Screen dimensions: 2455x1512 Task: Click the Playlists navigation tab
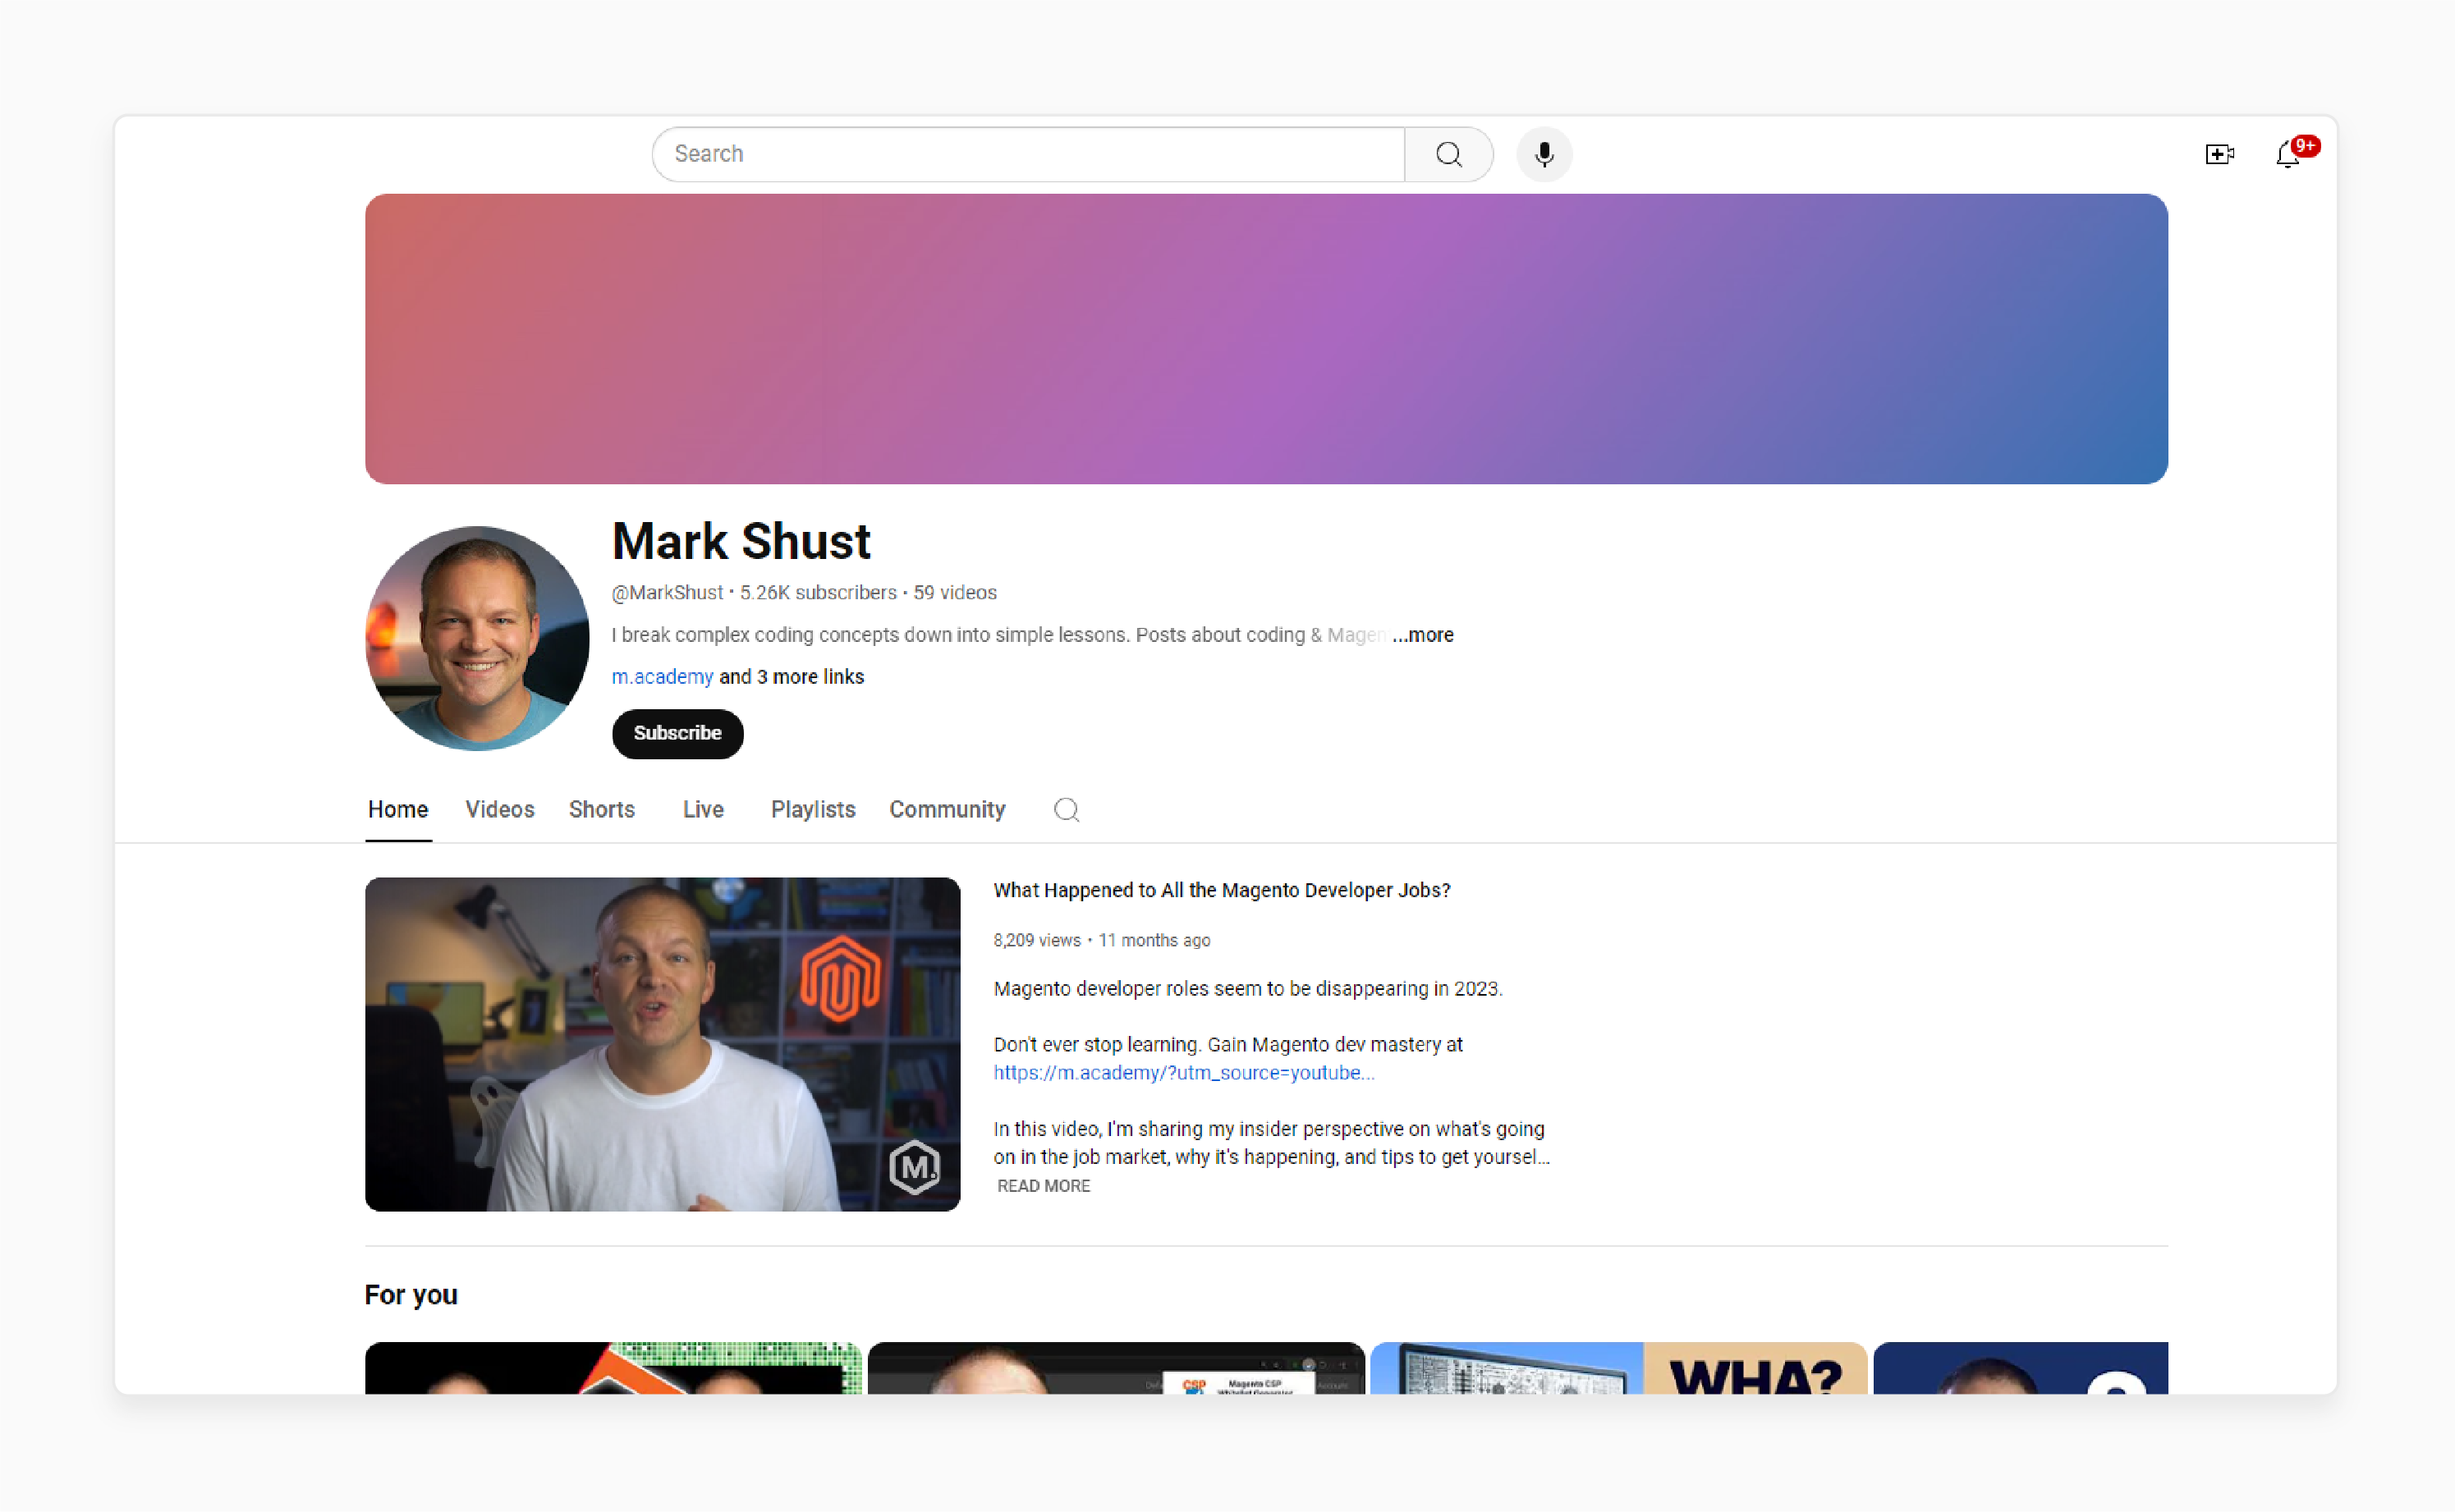(810, 810)
